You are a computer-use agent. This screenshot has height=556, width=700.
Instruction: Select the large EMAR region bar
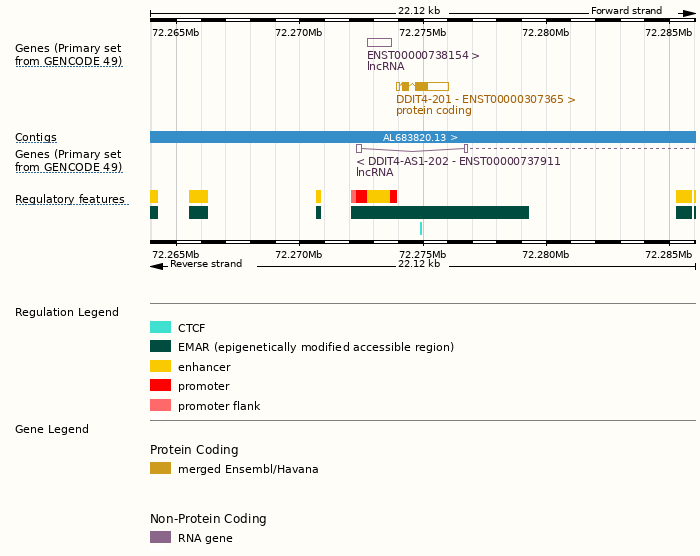[x=439, y=212]
